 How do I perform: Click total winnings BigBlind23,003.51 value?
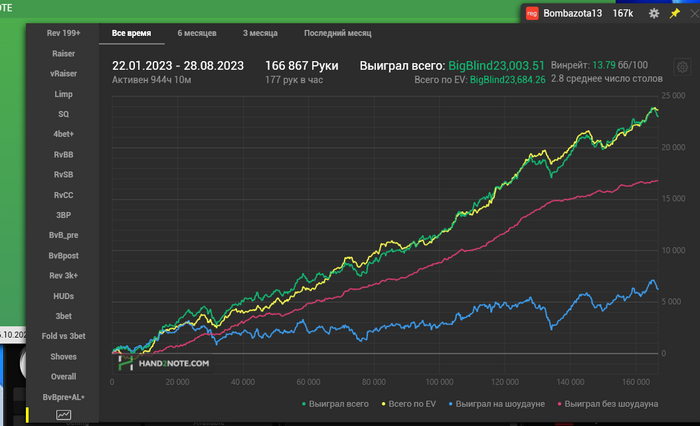(496, 66)
